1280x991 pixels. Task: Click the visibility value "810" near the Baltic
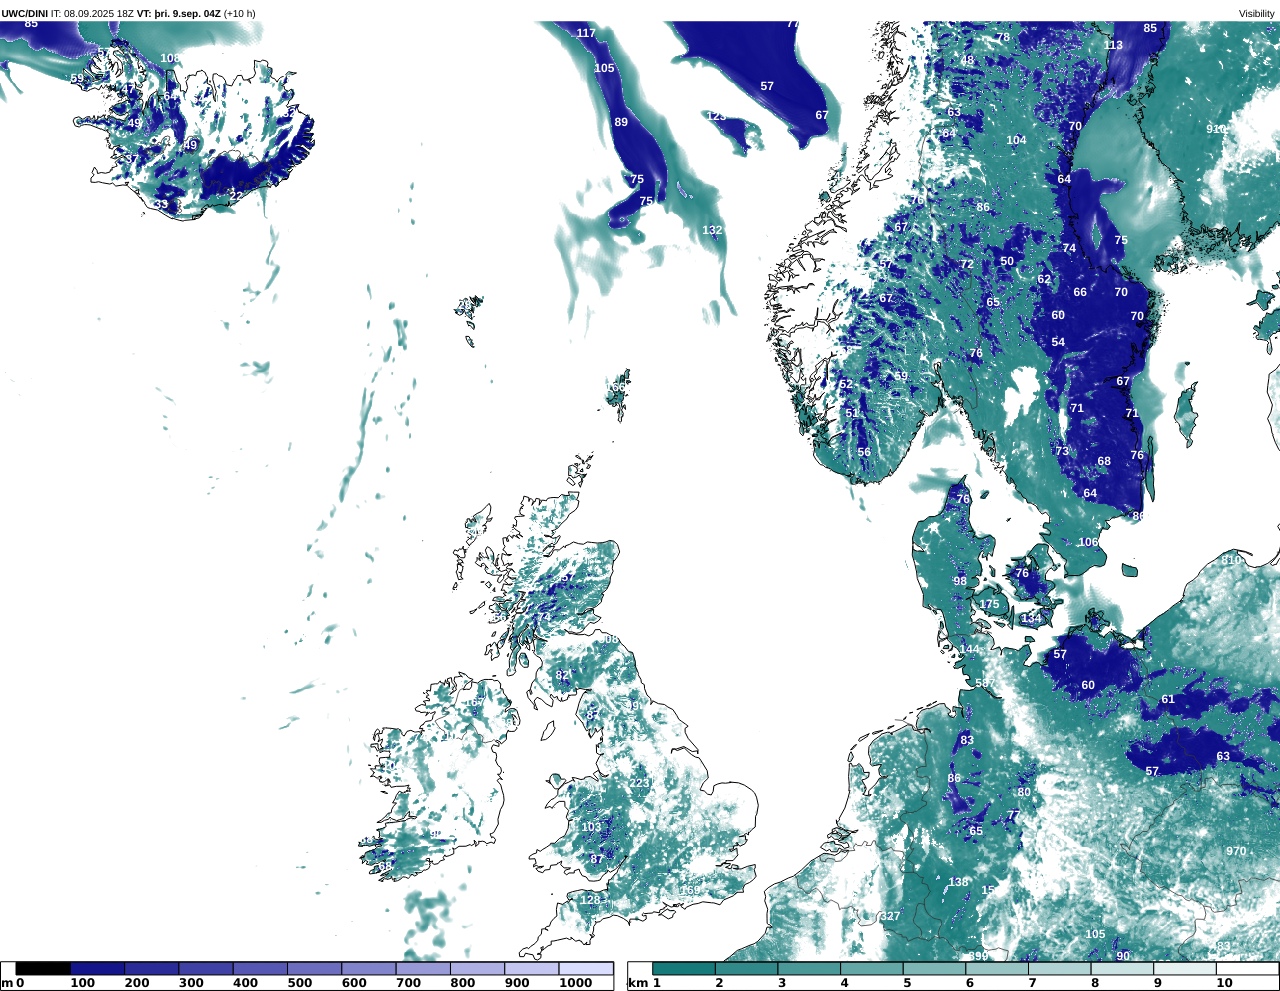[1231, 560]
